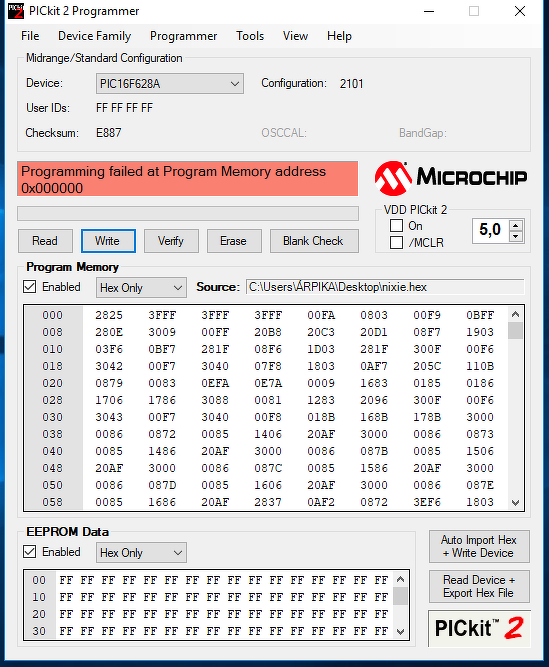Image resolution: width=549 pixels, height=667 pixels.
Task: Open the Help menu
Action: [339, 36]
